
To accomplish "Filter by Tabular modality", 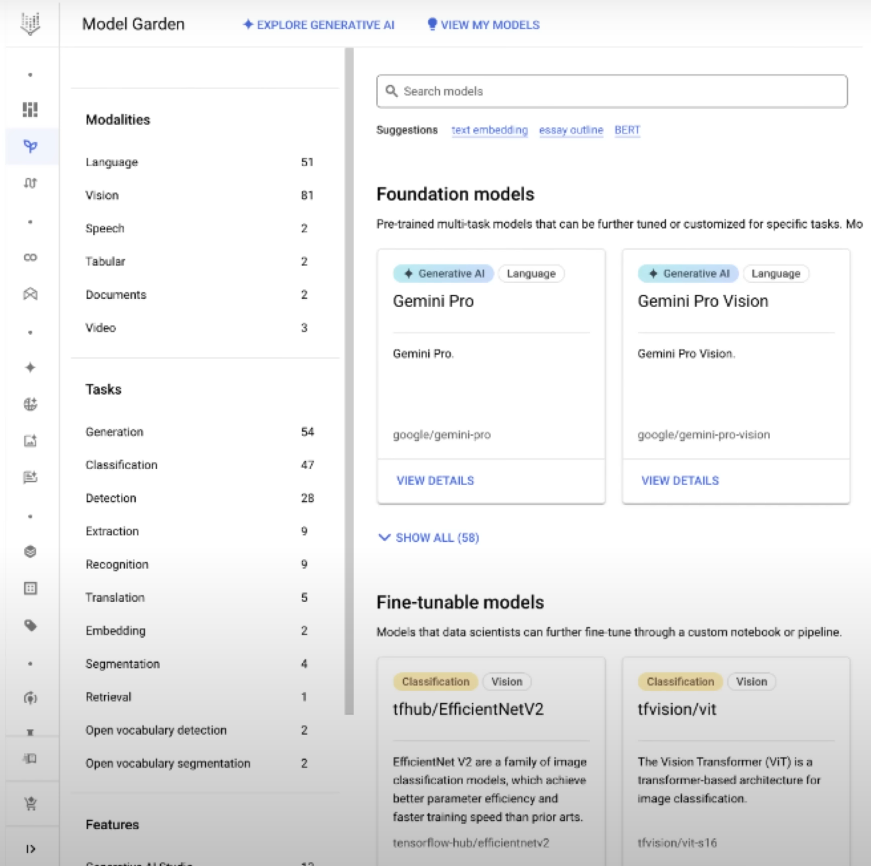I will pyautogui.click(x=199, y=261).
